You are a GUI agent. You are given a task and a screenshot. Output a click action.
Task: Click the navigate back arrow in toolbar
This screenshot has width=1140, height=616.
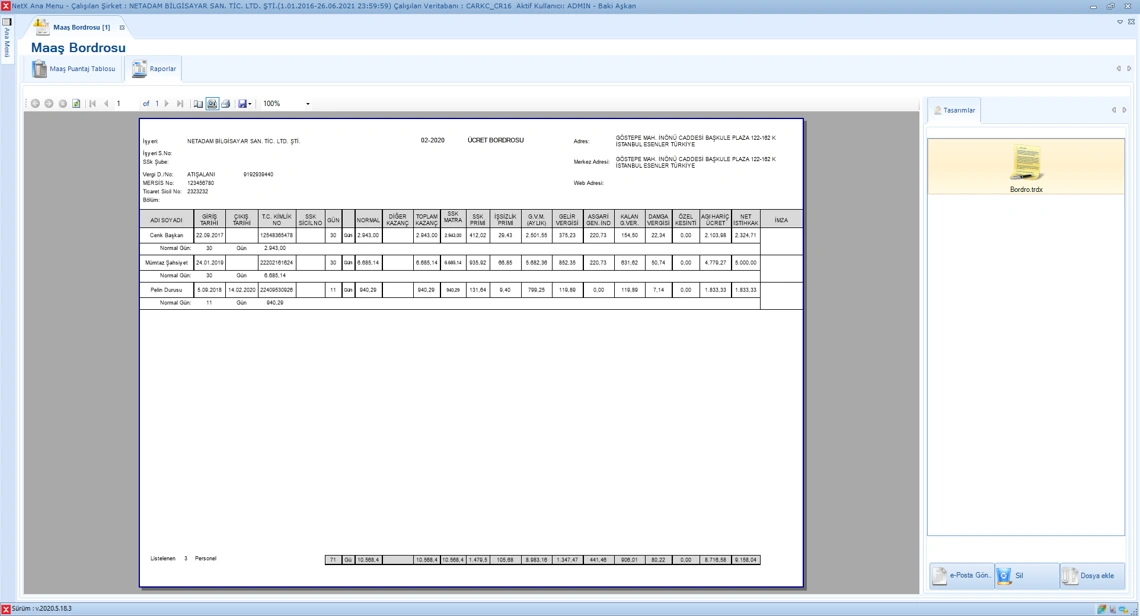point(35,104)
